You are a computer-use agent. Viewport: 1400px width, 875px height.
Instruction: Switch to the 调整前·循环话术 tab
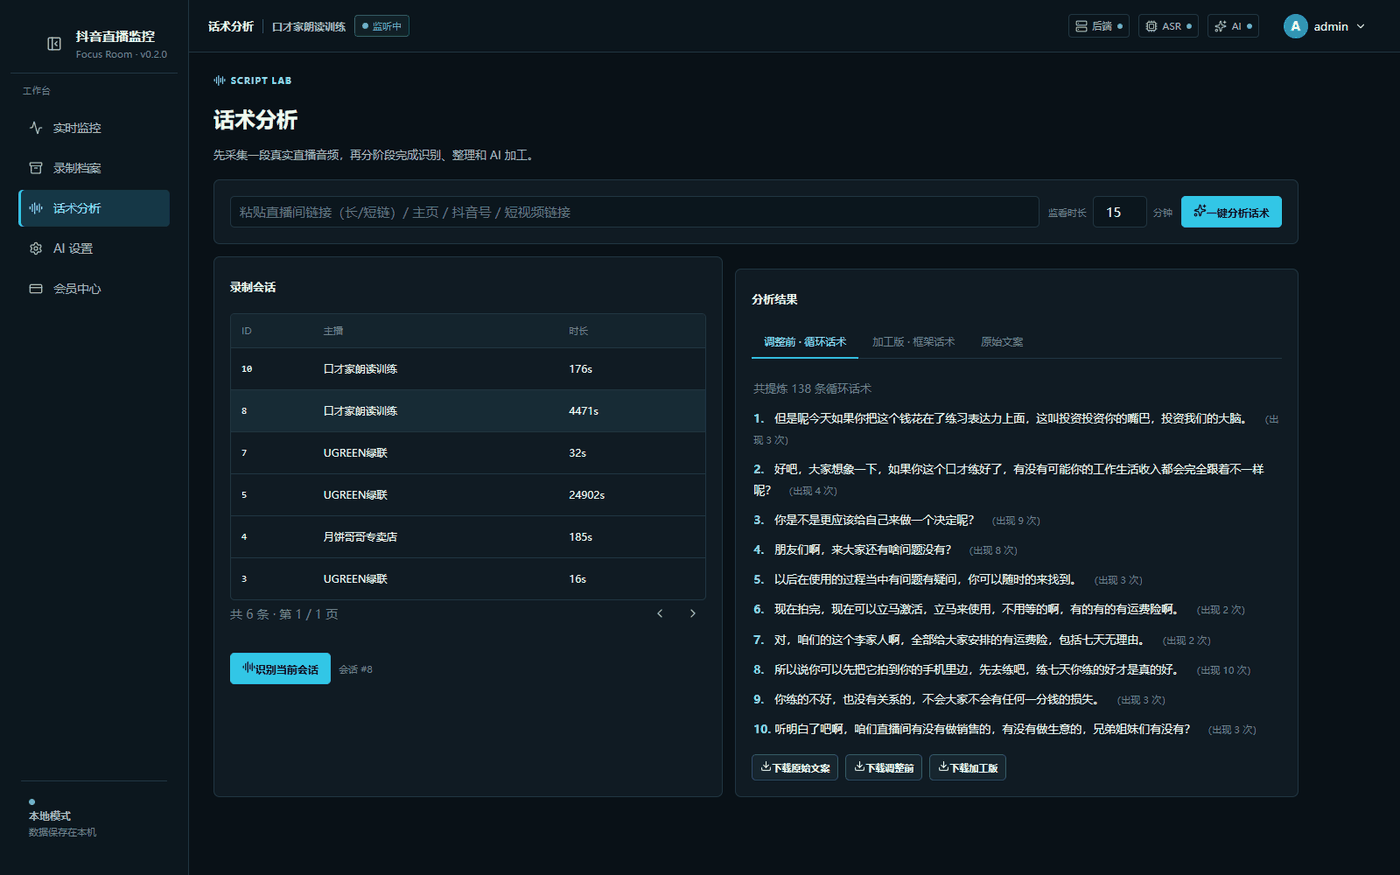pyautogui.click(x=805, y=342)
